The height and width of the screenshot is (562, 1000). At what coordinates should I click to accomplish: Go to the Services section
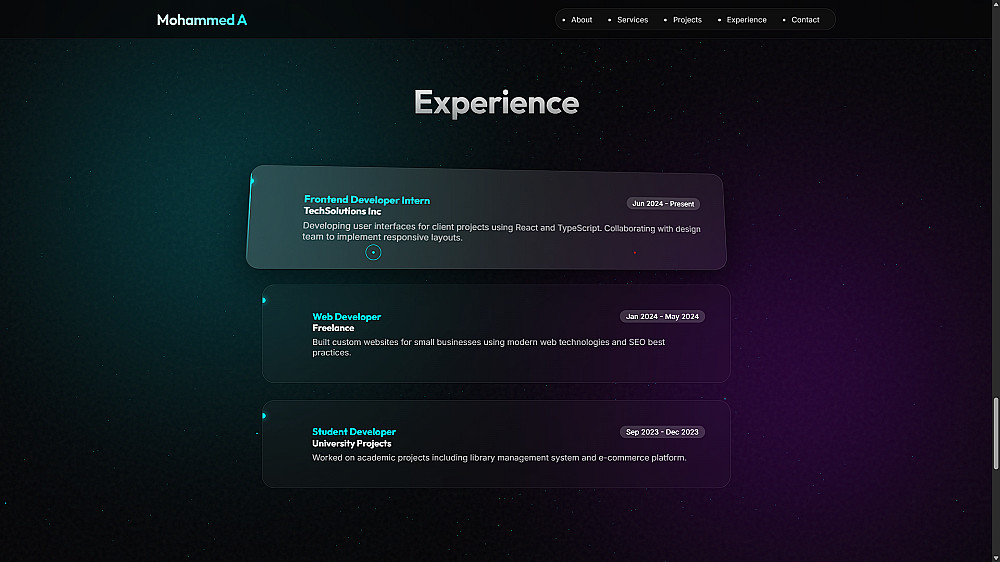click(x=632, y=20)
